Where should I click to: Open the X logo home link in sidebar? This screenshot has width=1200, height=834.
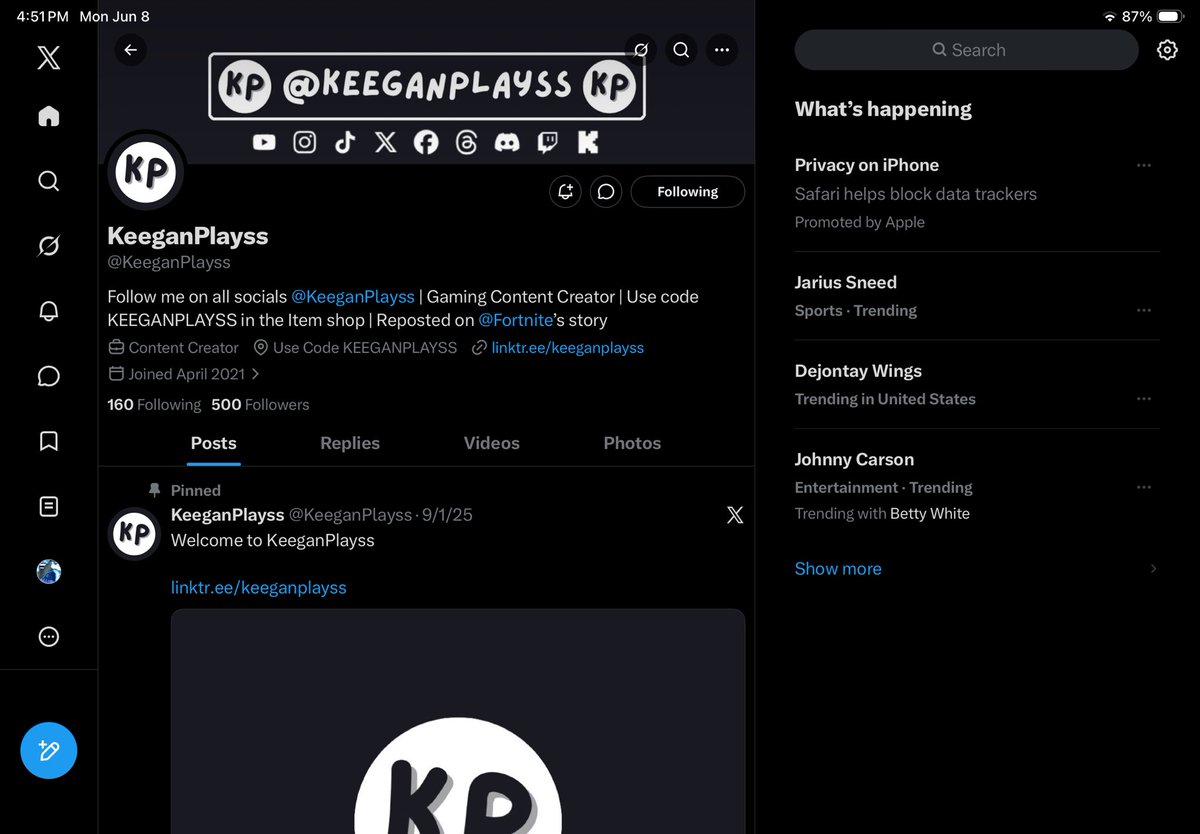pyautogui.click(x=48, y=57)
